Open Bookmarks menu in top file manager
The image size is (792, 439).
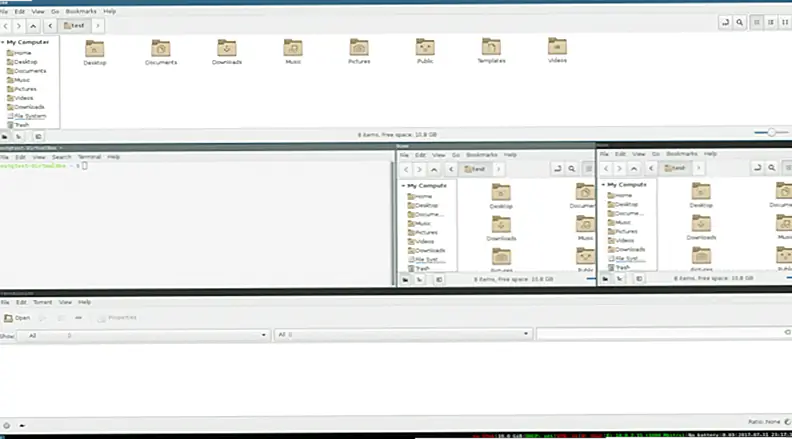[x=82, y=11]
